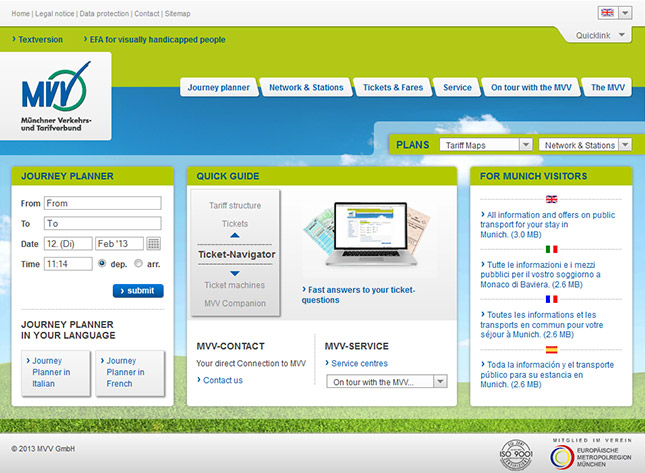Select Tariff structure in Quick Guide

click(235, 205)
